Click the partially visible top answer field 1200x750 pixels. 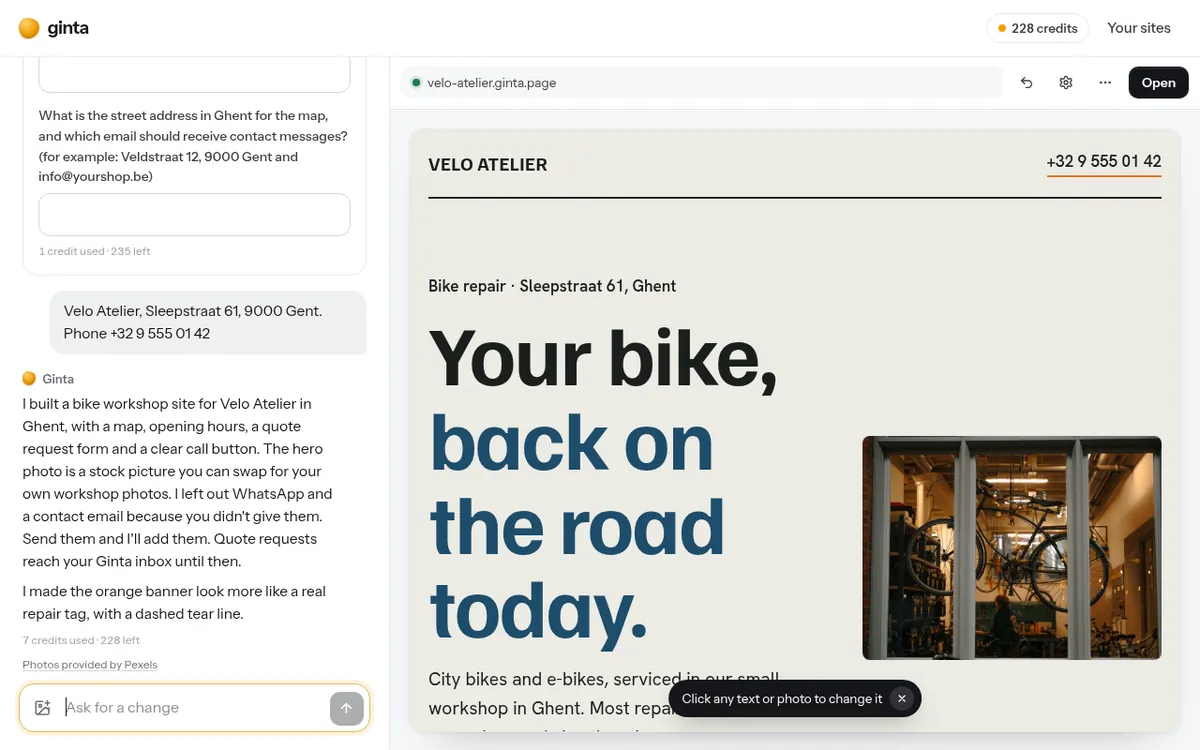[194, 75]
